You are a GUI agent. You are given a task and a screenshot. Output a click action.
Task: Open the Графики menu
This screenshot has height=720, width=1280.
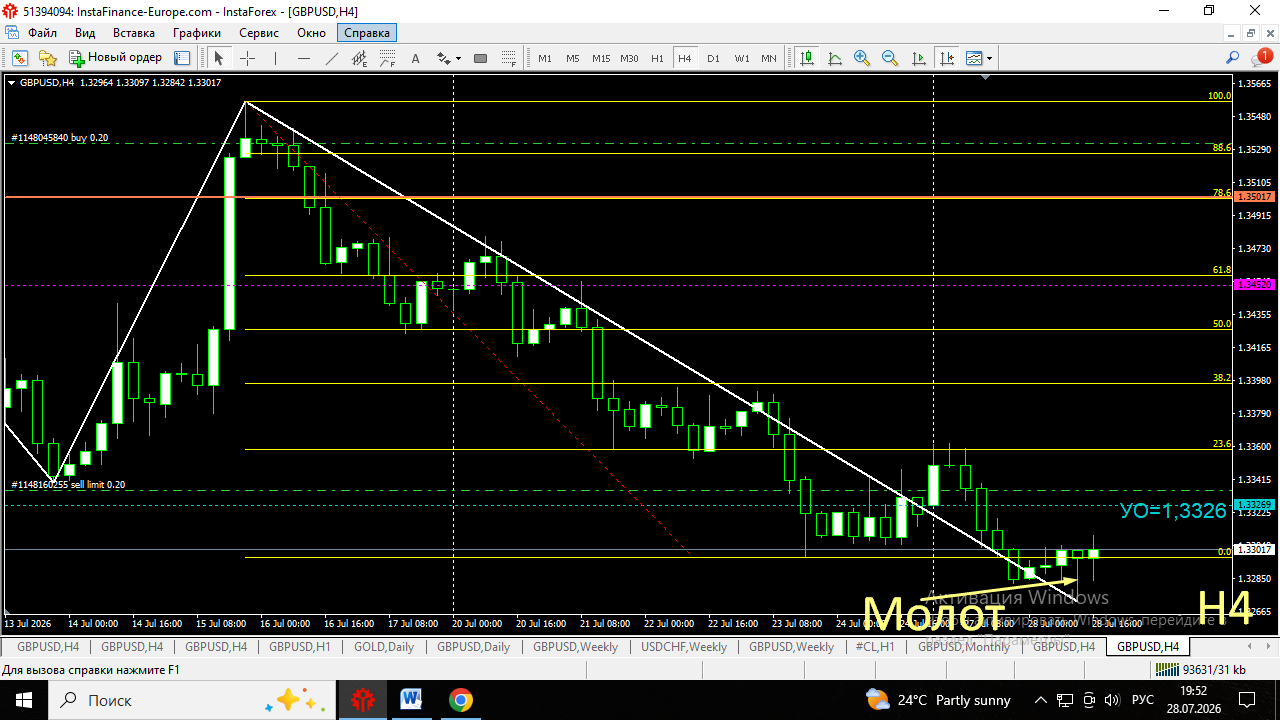pyautogui.click(x=197, y=33)
